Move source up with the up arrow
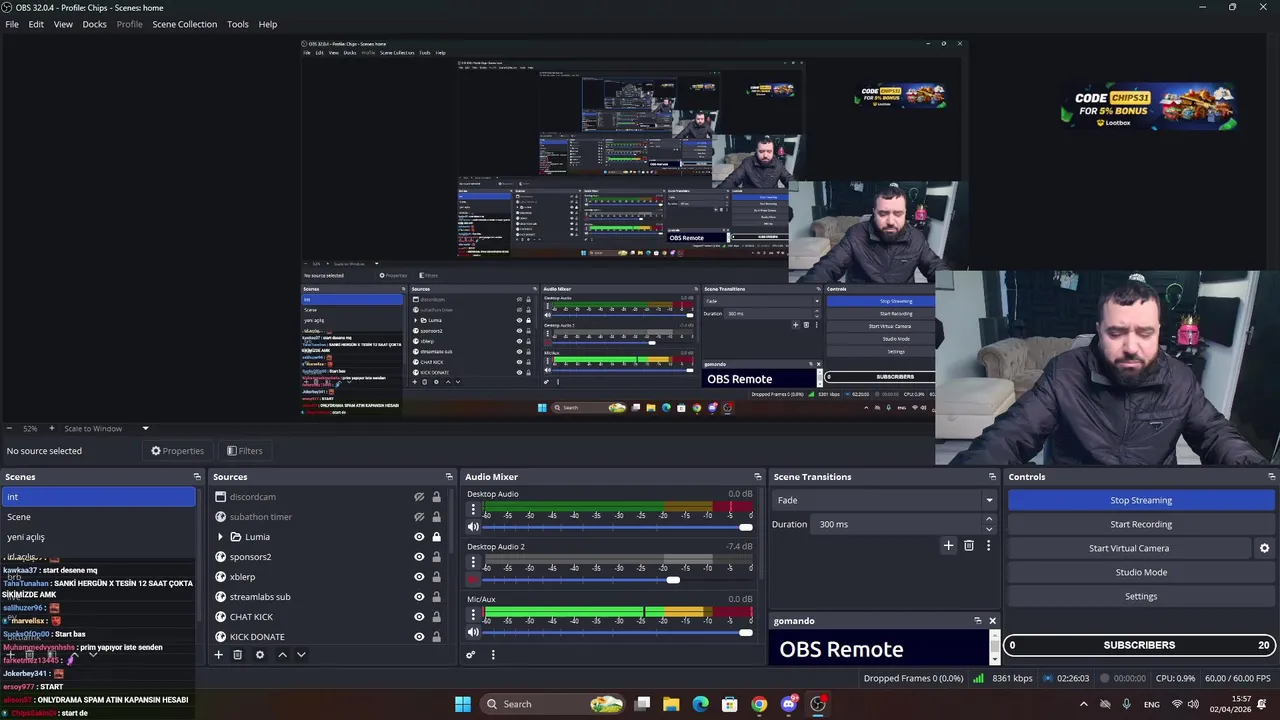Viewport: 1280px width, 720px height. tap(282, 655)
